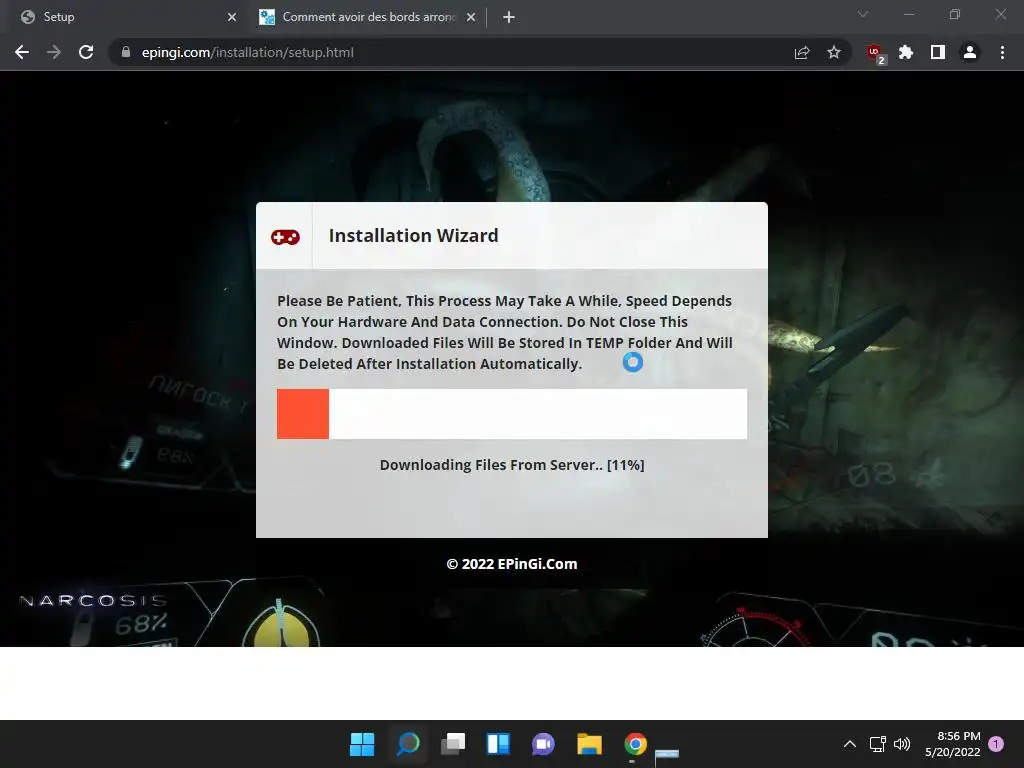Close the Comment avoir des bords tab
Image resolution: width=1024 pixels, height=768 pixels.
(471, 17)
